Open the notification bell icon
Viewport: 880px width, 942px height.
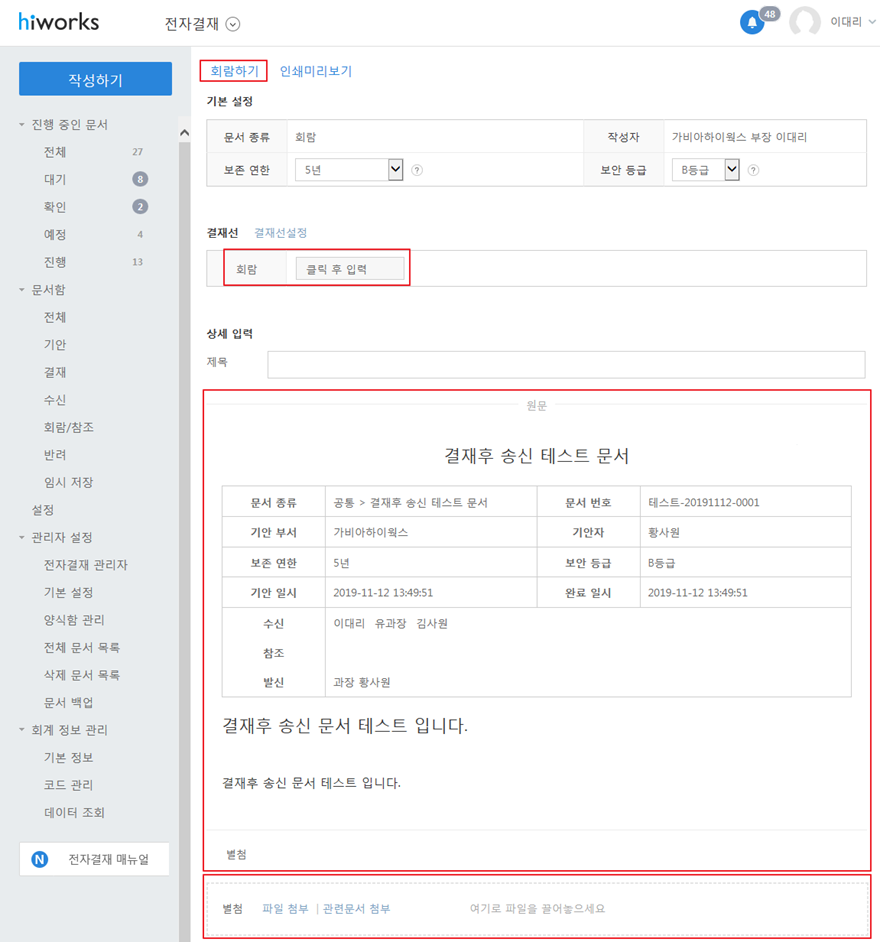pos(751,23)
